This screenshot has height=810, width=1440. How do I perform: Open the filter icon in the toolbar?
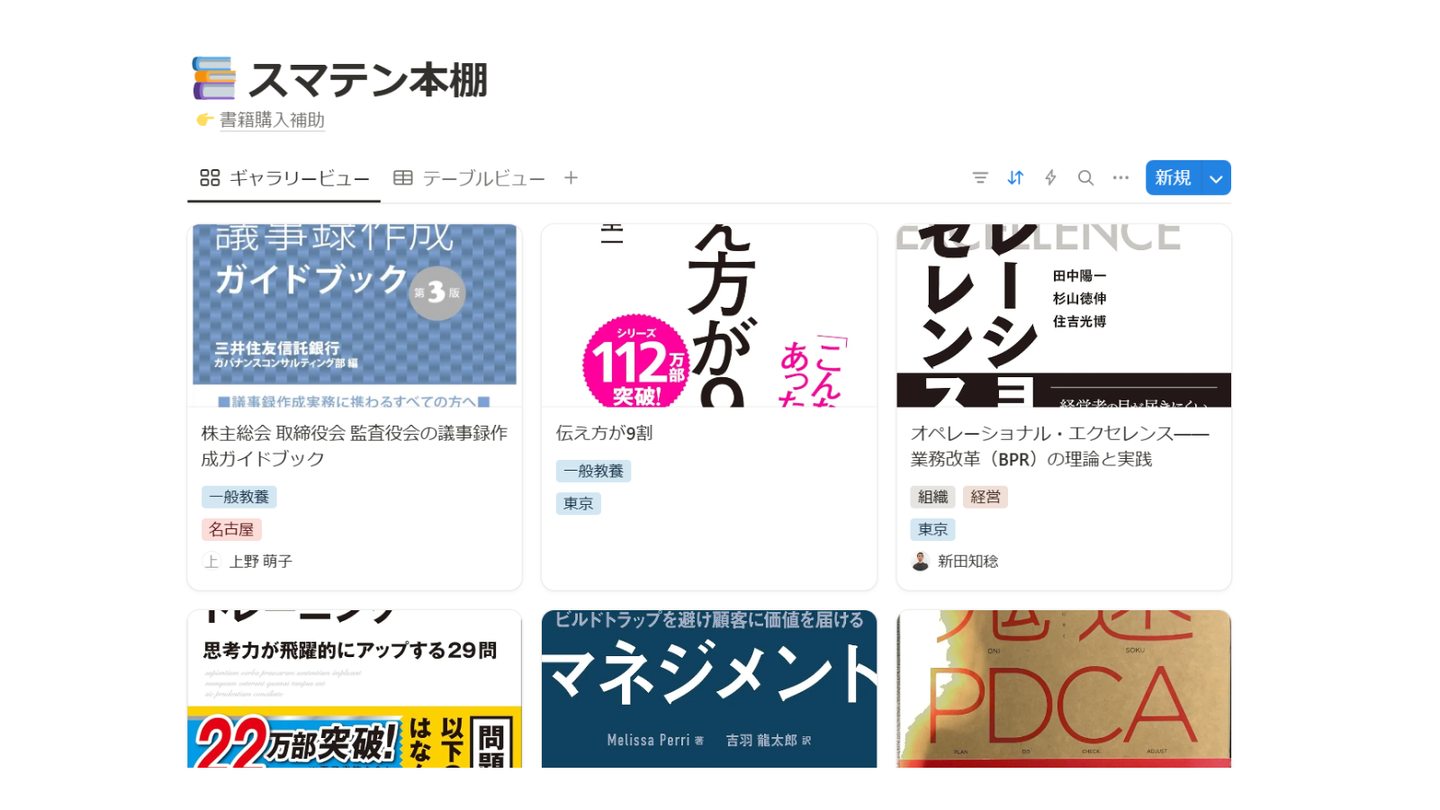[980, 178]
